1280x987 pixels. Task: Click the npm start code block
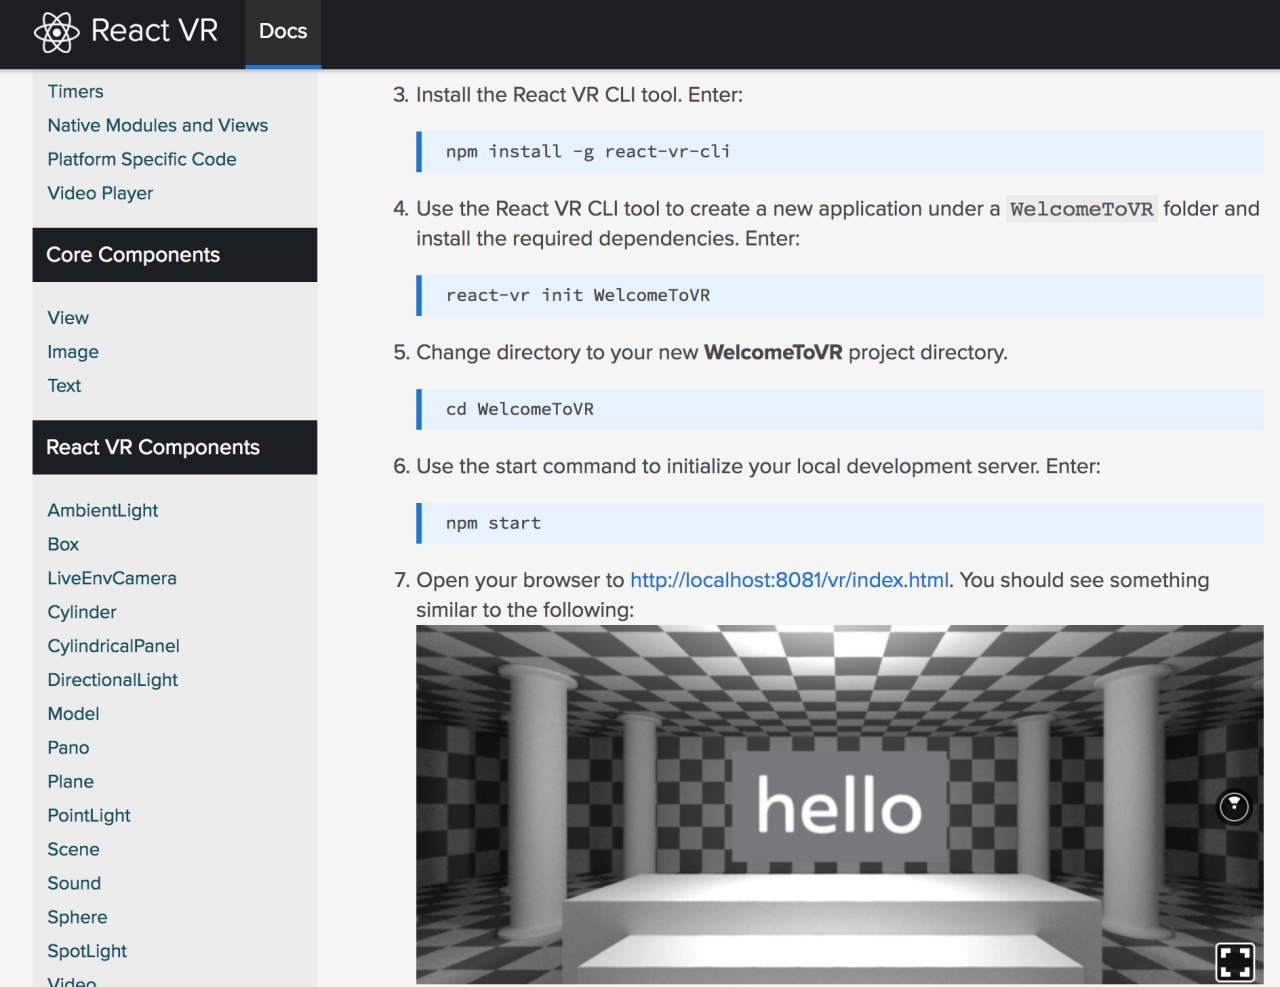[x=840, y=524]
